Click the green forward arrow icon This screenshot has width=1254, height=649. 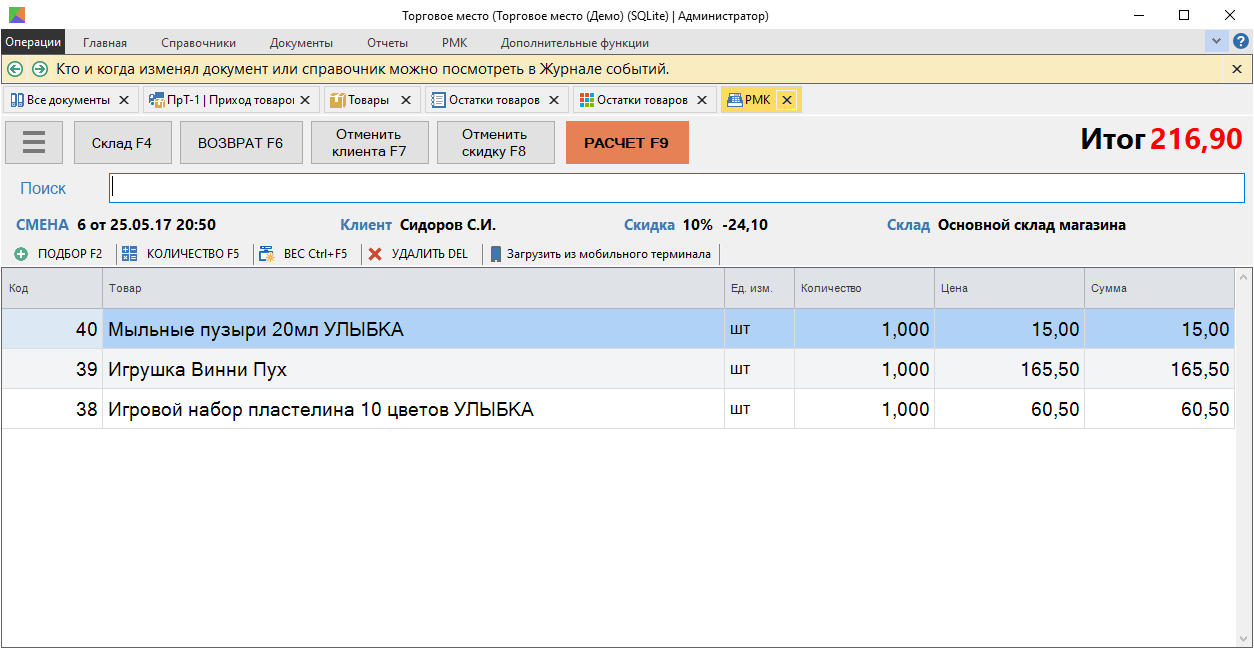click(40, 69)
